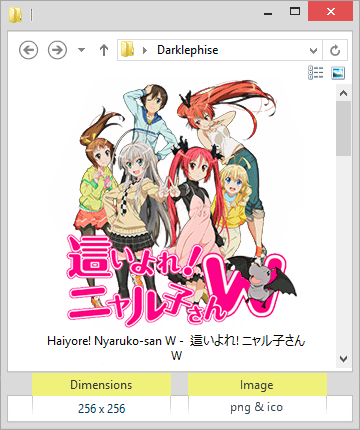Click the Back navigation arrow

point(28,50)
